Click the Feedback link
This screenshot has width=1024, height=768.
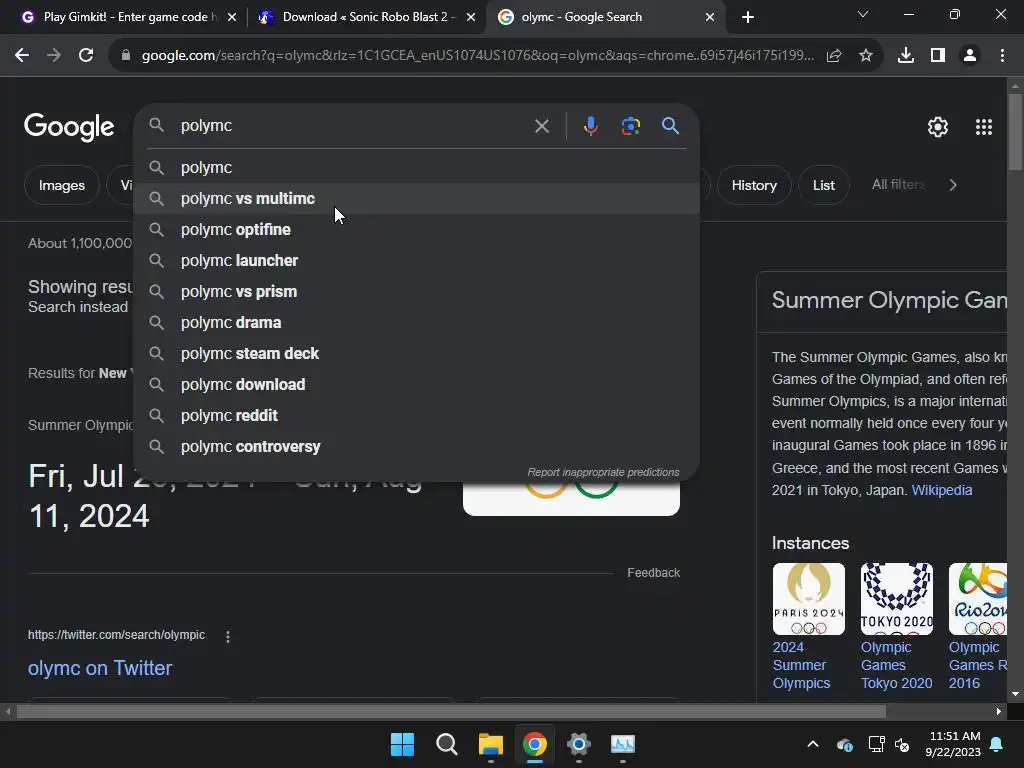click(653, 573)
